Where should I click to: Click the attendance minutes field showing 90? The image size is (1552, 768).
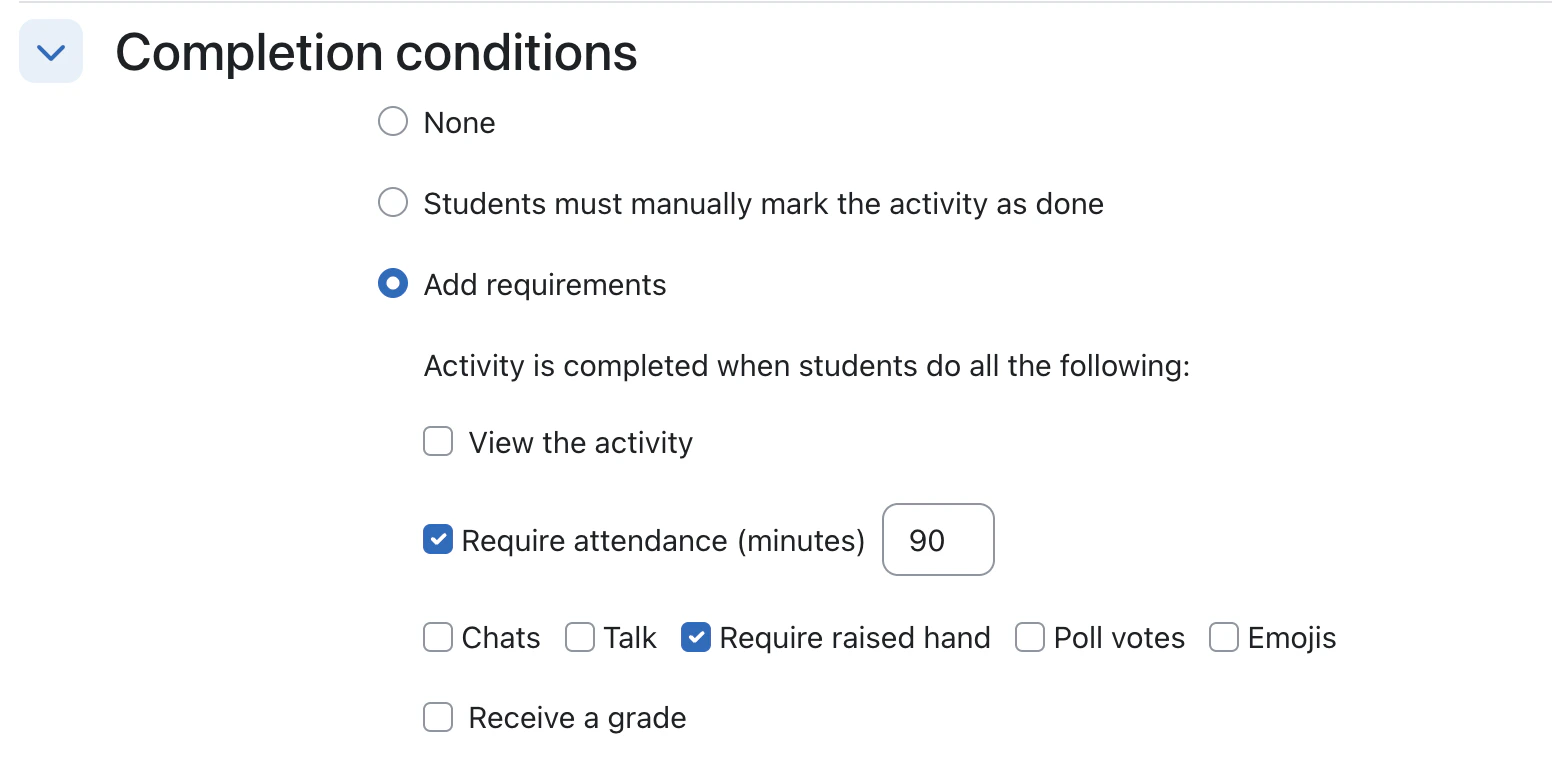[x=937, y=540]
